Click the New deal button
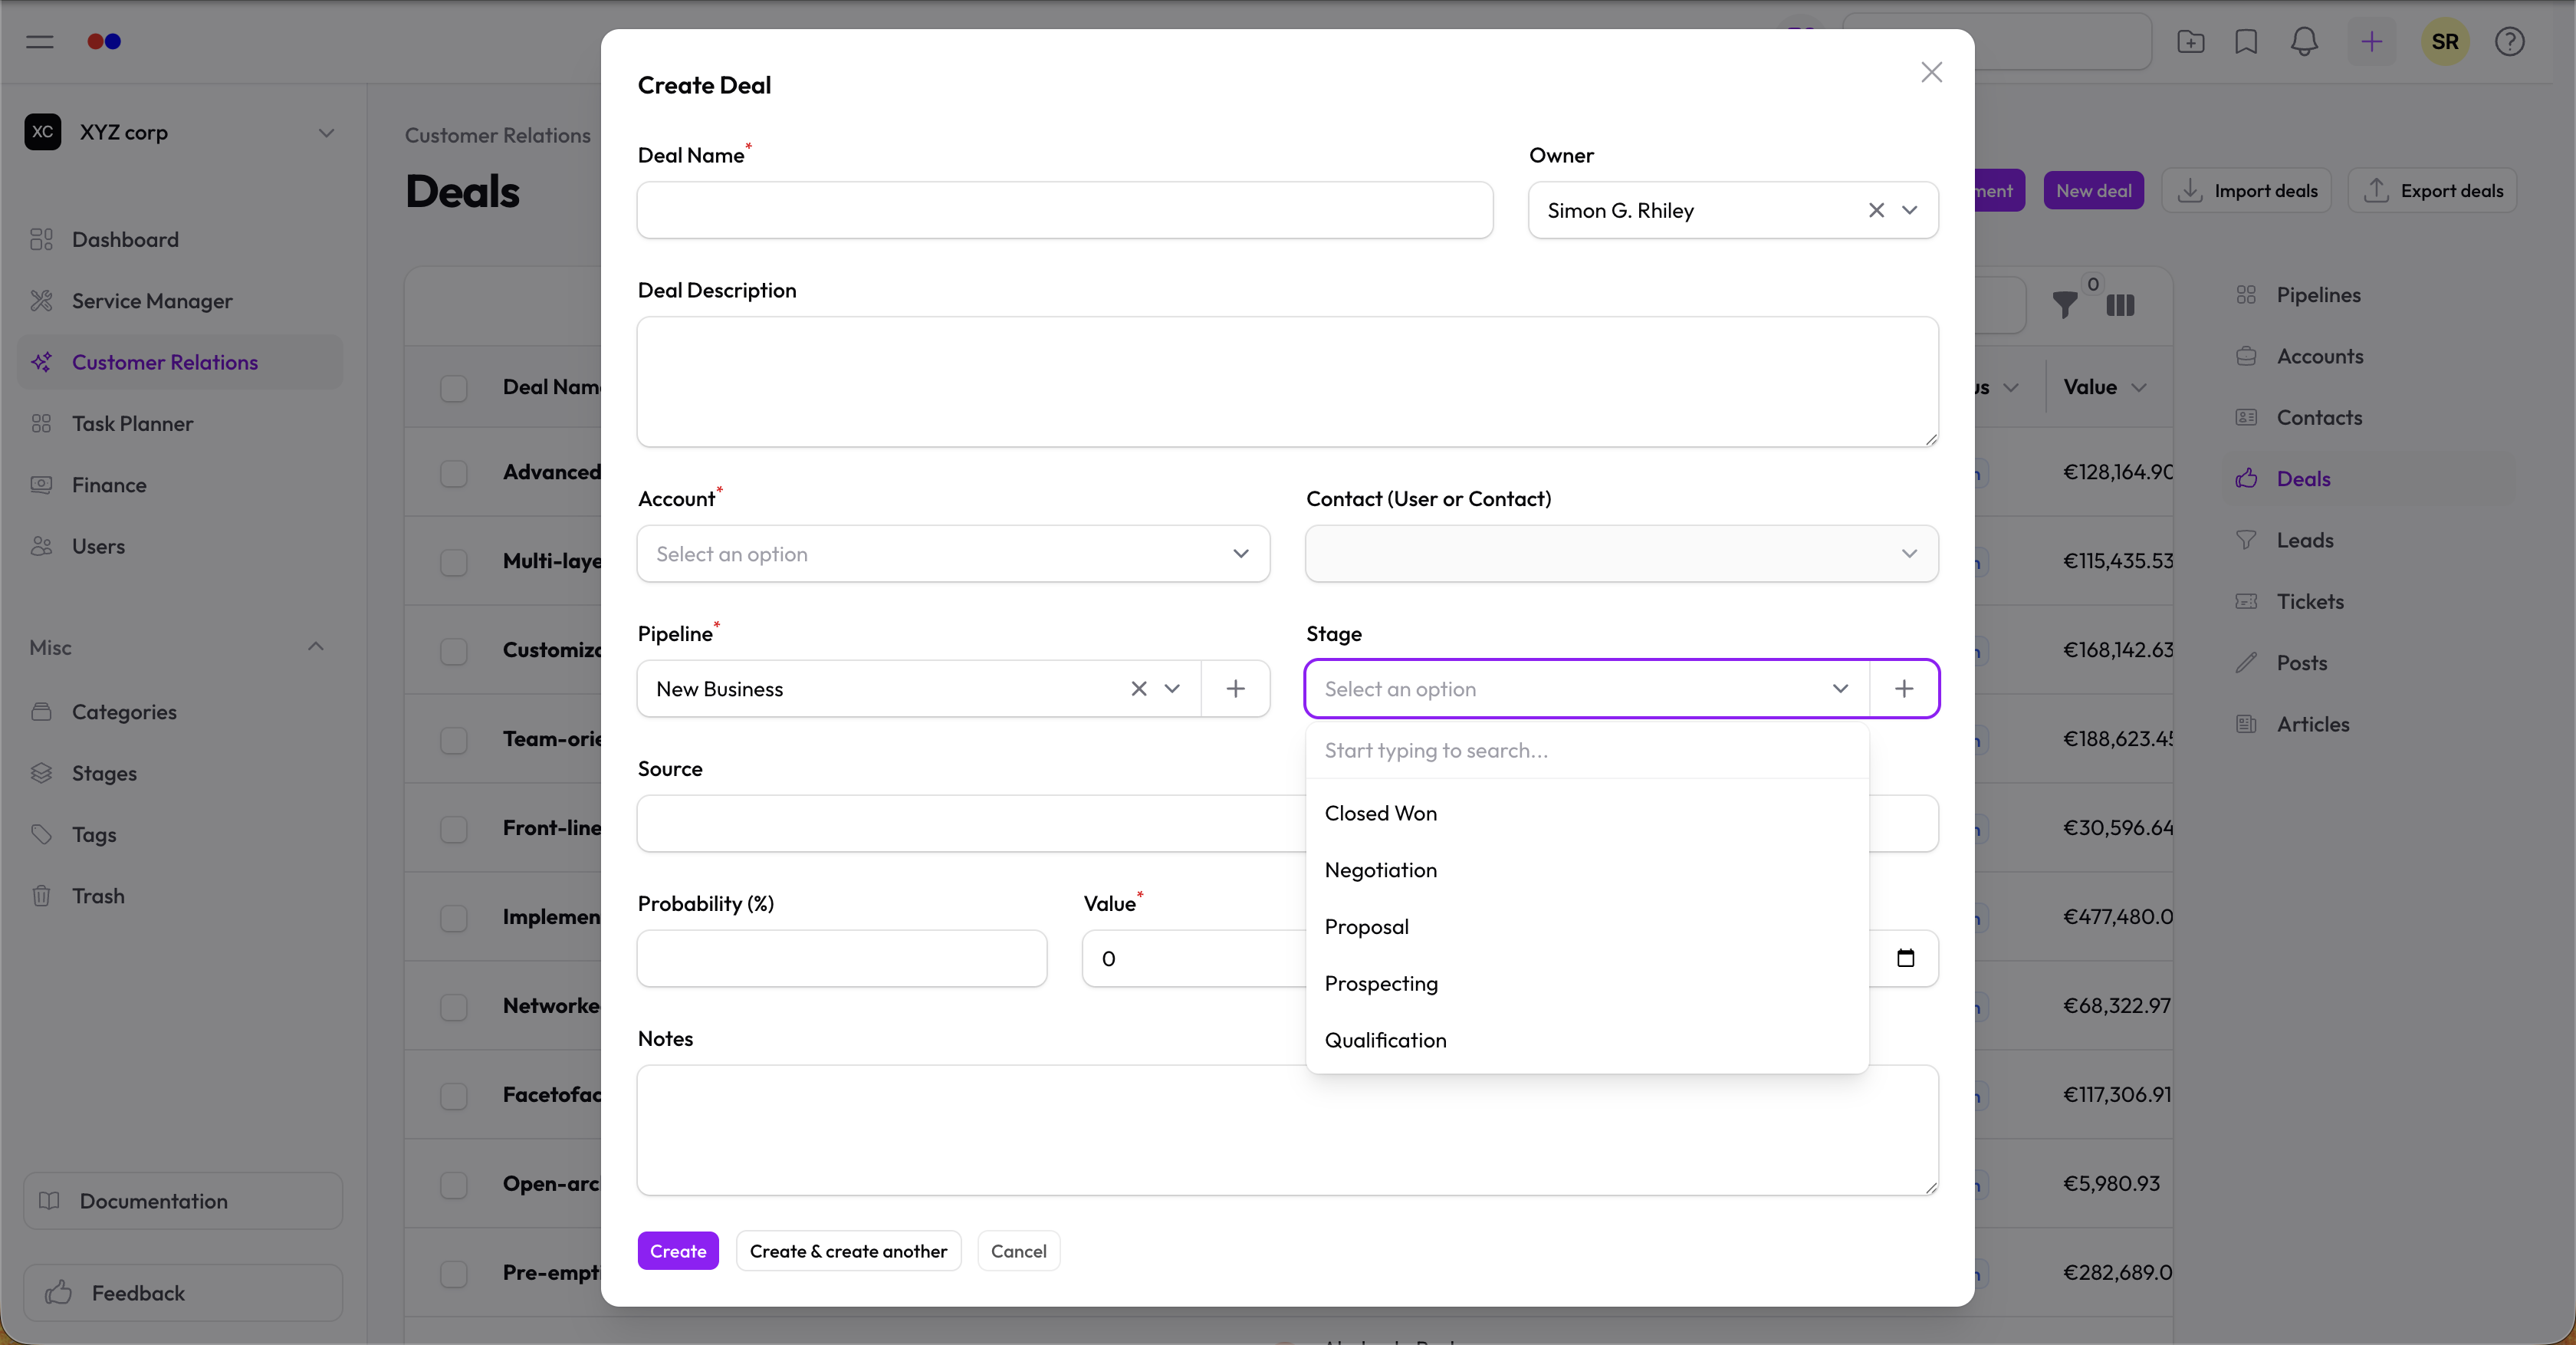The image size is (2576, 1345). (x=2093, y=191)
